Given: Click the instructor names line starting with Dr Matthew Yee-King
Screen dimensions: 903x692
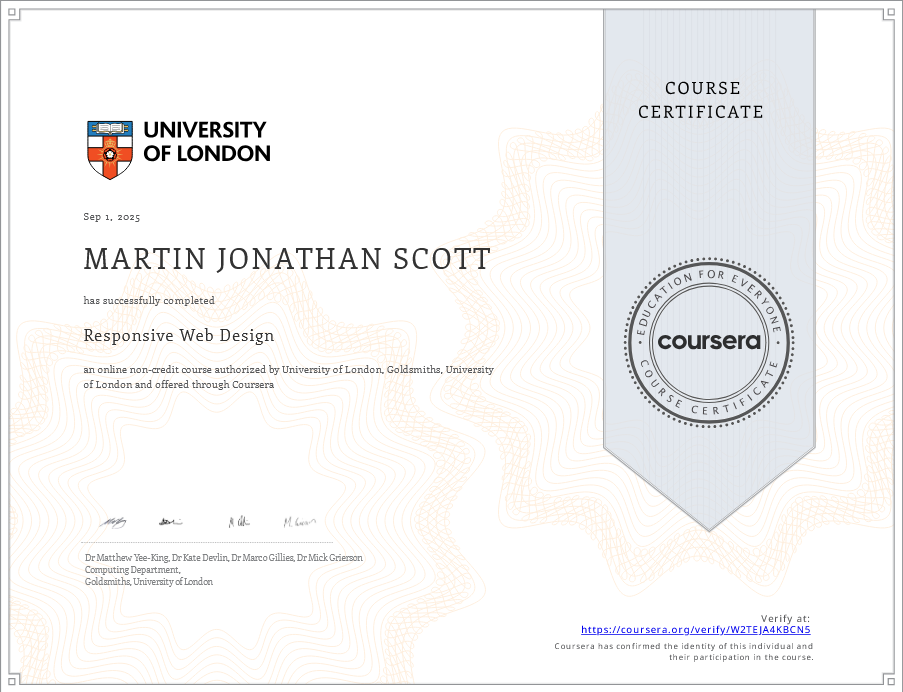Looking at the screenshot, I should [x=223, y=558].
